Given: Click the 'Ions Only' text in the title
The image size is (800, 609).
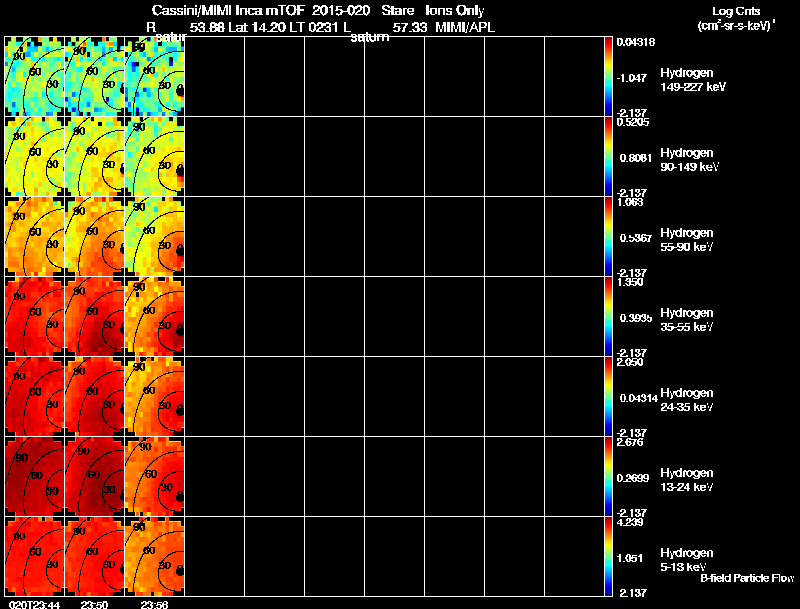Looking at the screenshot, I should [455, 11].
